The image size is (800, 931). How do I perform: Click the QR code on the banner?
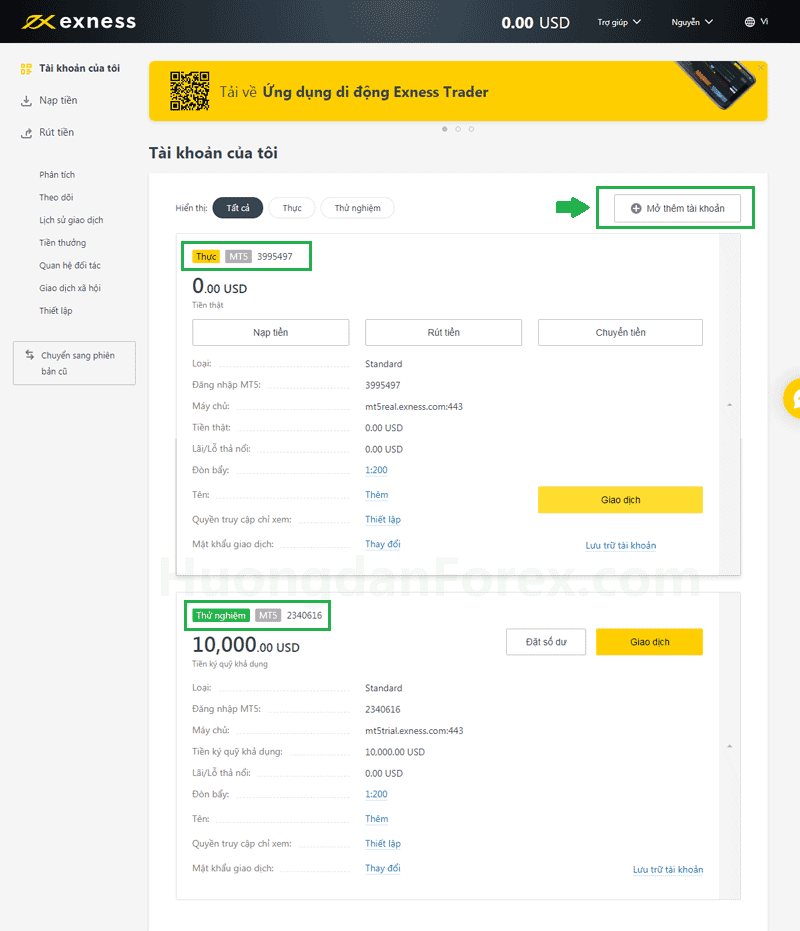point(189,91)
